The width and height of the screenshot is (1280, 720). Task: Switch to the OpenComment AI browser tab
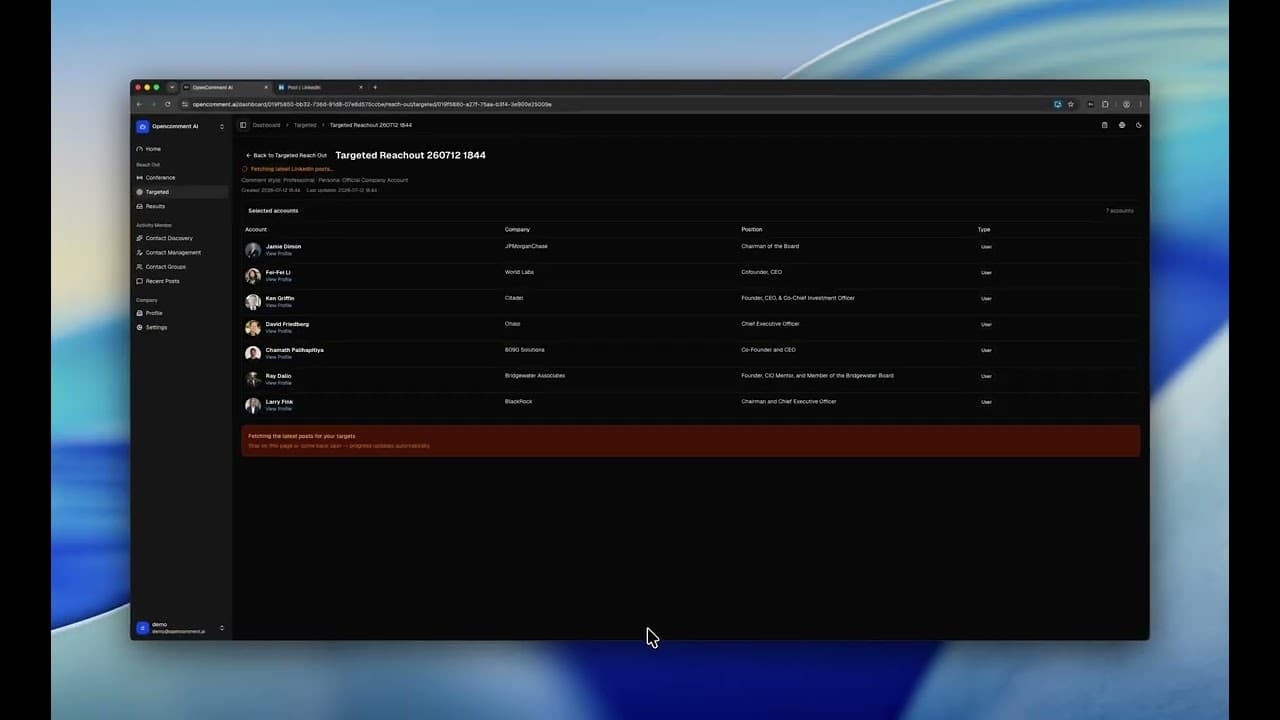click(x=225, y=87)
